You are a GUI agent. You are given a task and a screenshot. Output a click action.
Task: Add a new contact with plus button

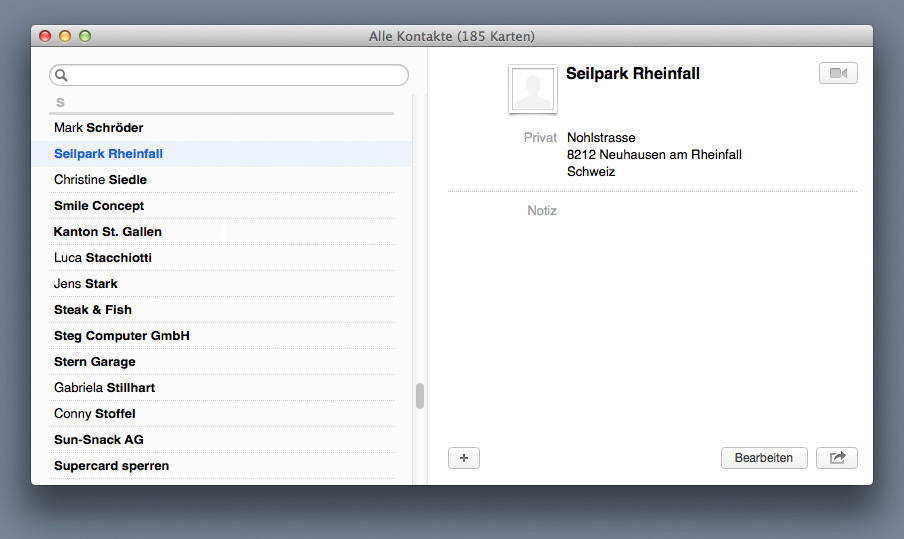(x=464, y=458)
